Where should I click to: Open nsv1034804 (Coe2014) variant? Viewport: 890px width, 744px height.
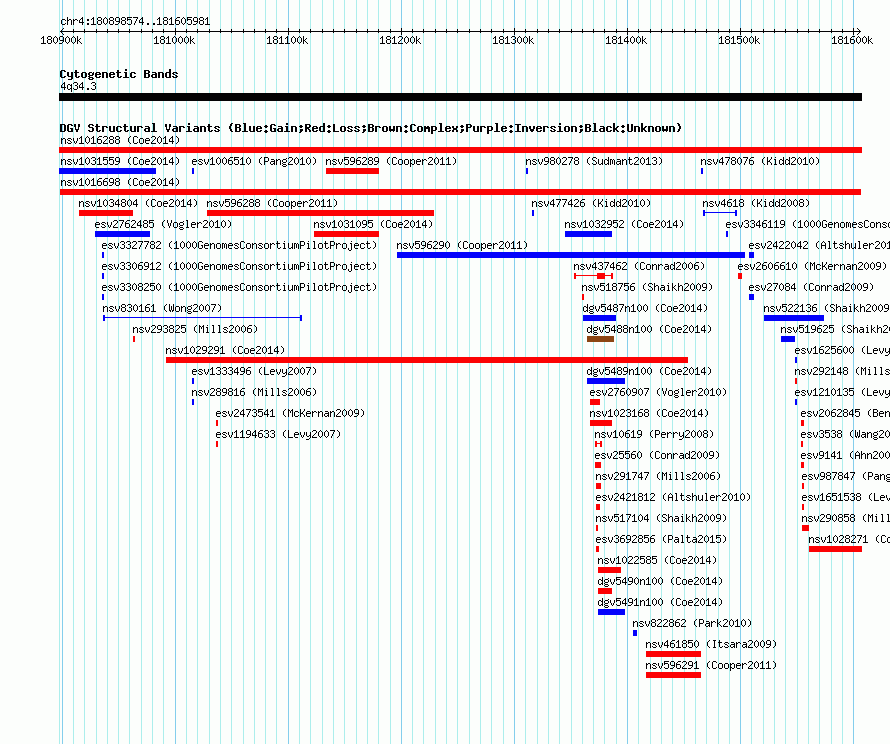coord(138,203)
